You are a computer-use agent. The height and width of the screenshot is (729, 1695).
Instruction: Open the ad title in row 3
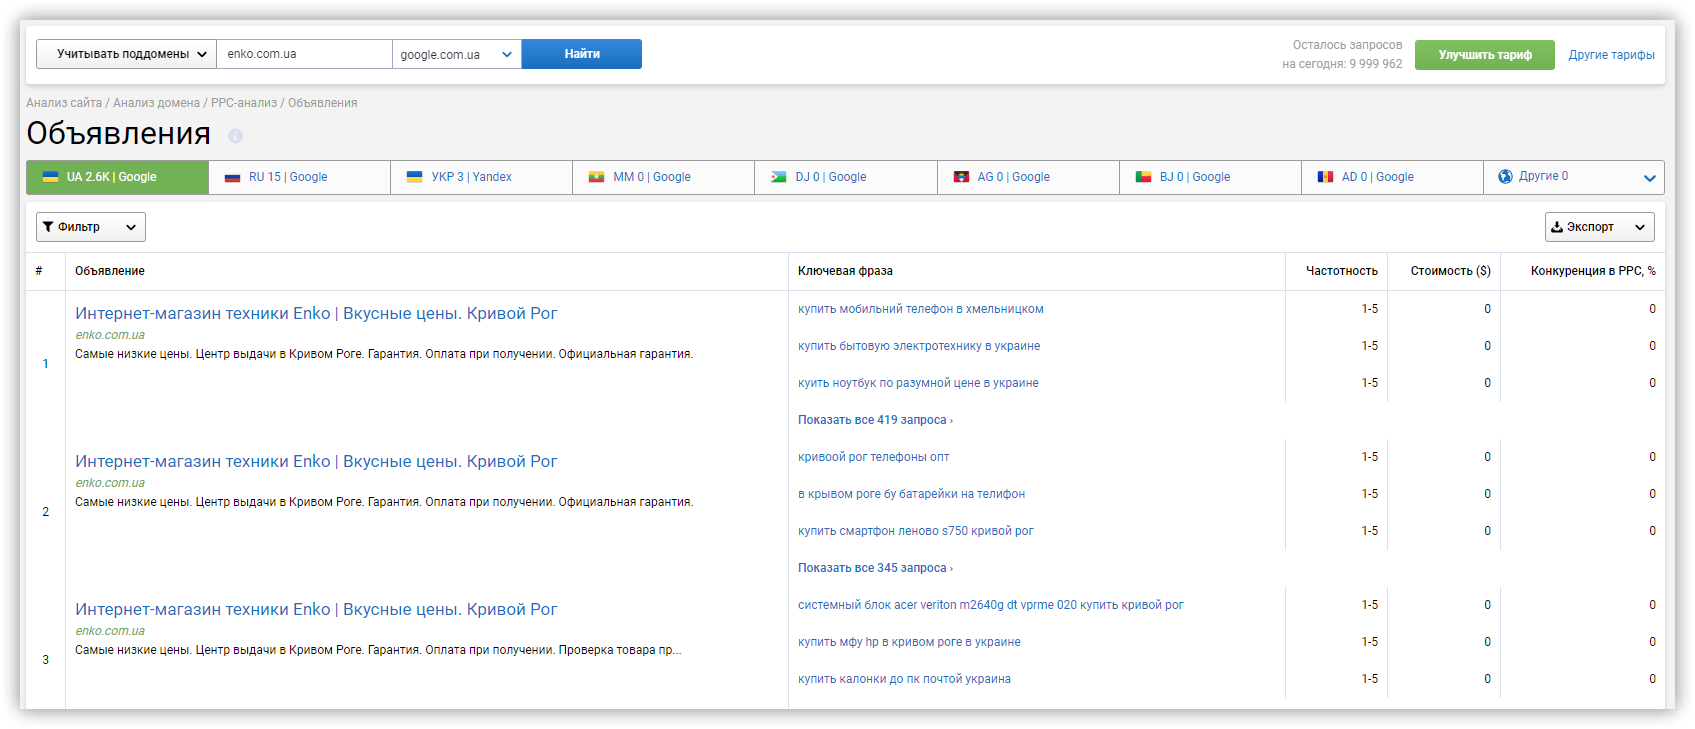(316, 609)
